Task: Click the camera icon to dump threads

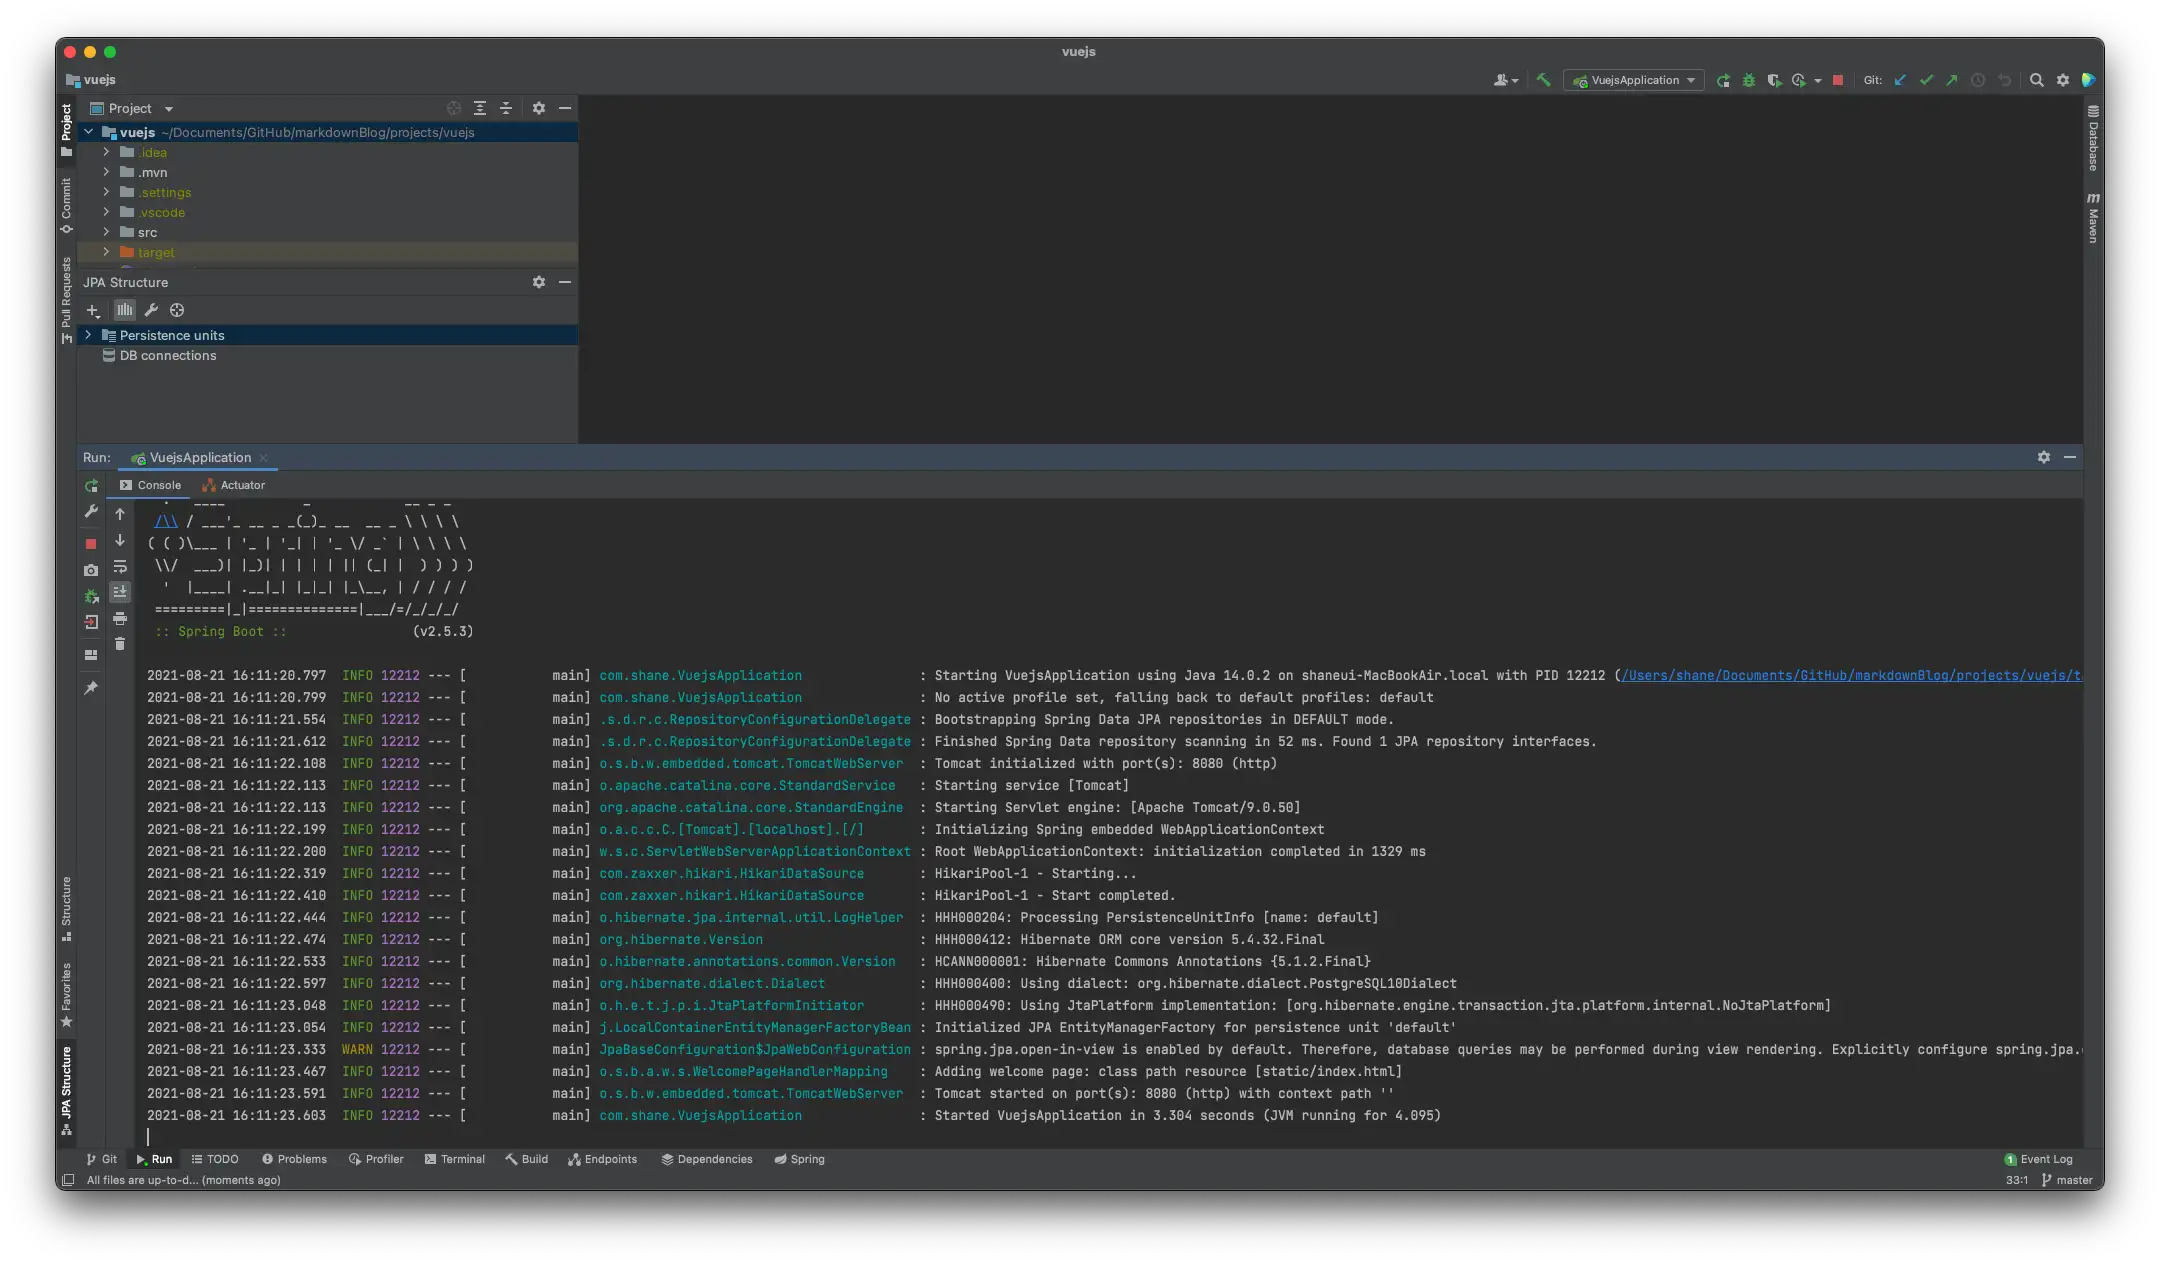Action: coord(91,570)
